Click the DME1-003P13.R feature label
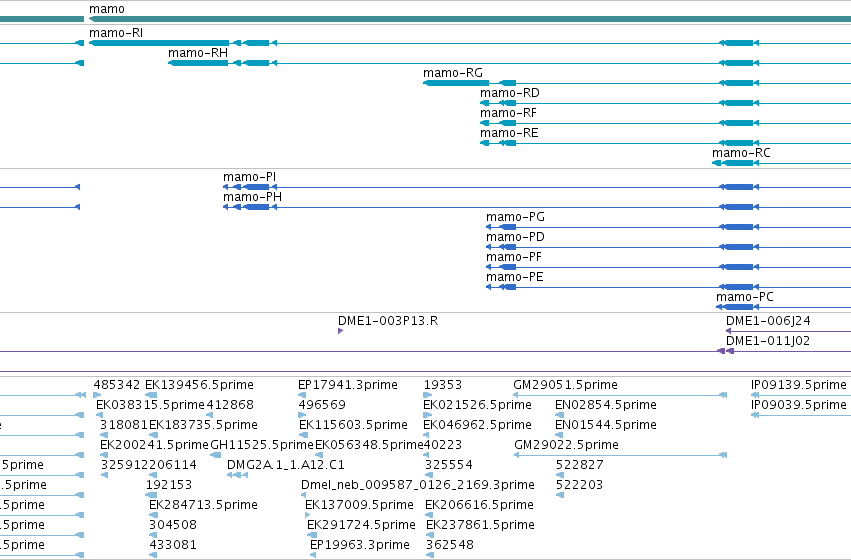Viewport: 851px width, 560px height. (x=388, y=321)
